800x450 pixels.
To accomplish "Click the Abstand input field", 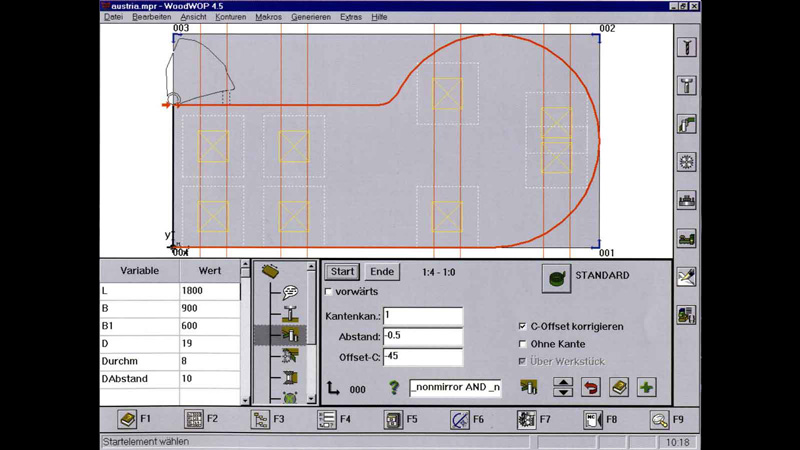I will (x=422, y=336).
